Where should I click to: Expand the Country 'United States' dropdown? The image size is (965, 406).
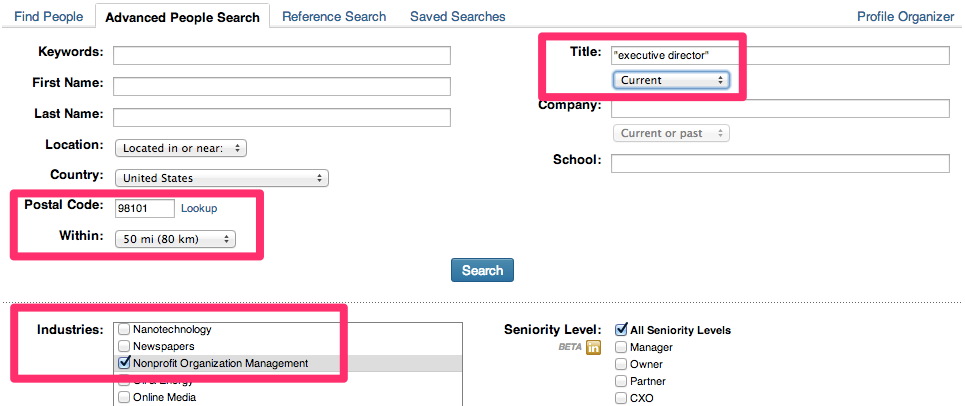click(x=222, y=178)
